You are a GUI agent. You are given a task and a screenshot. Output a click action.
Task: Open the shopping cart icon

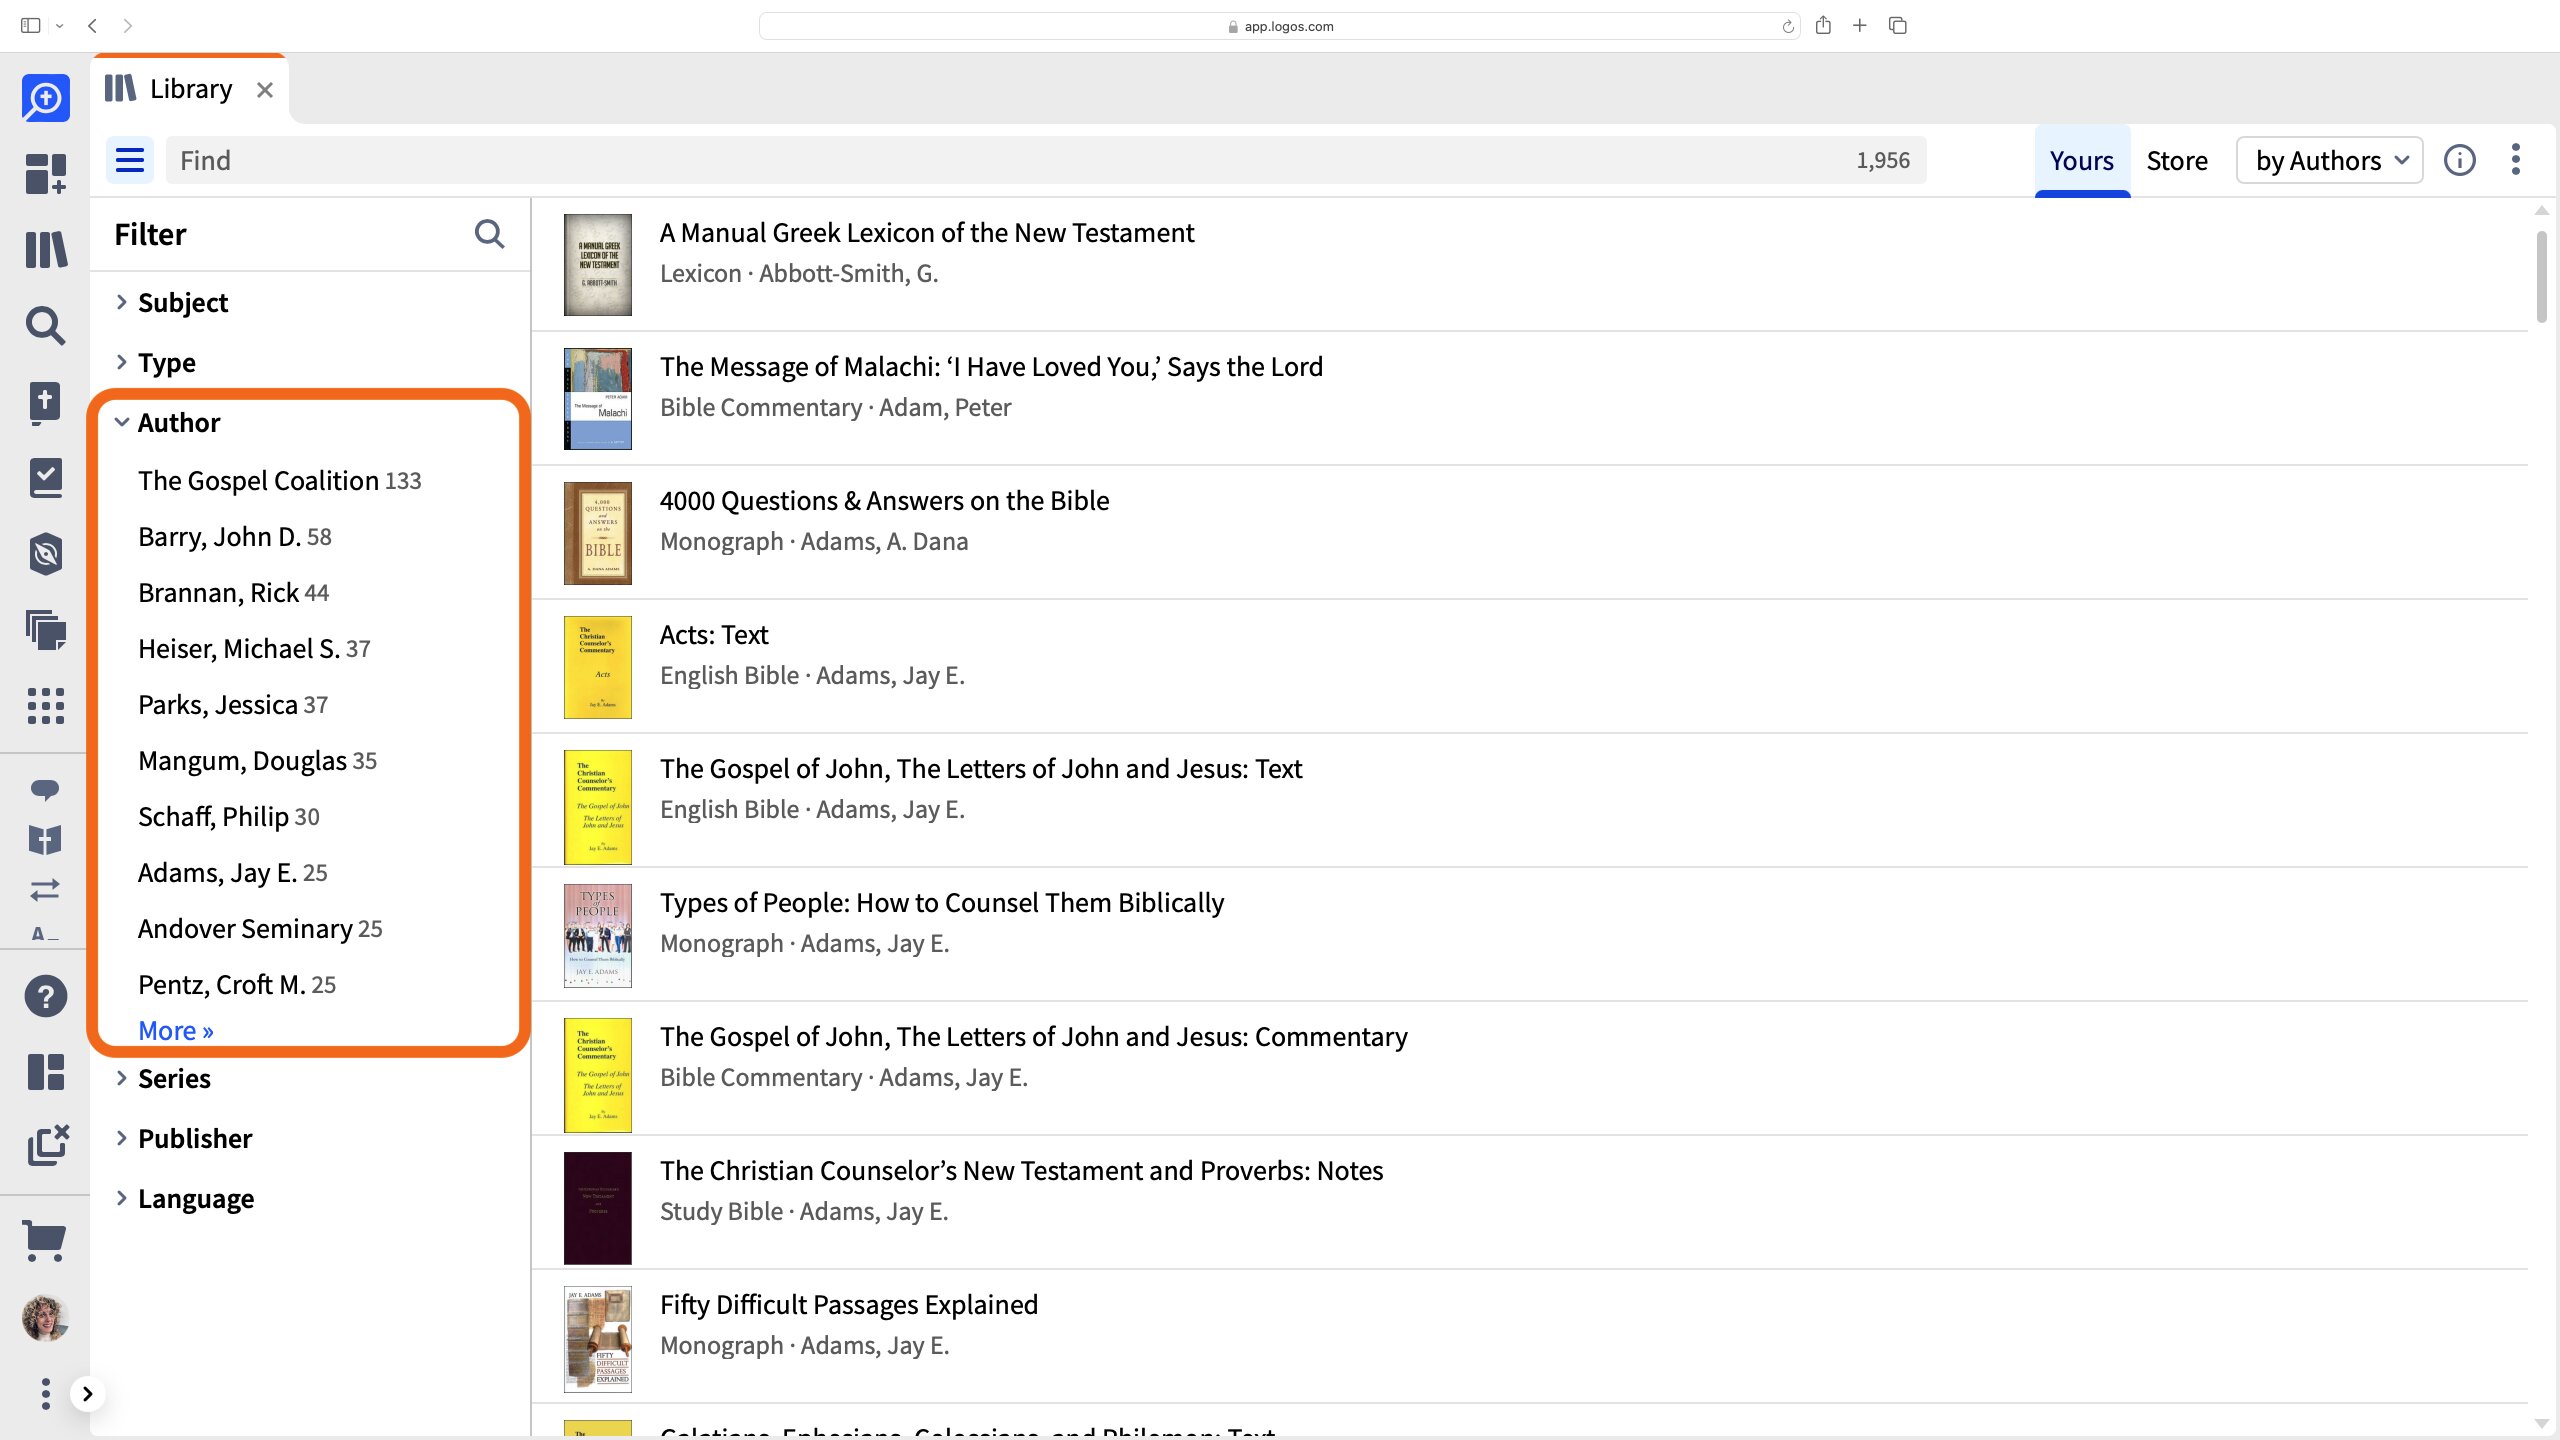(x=45, y=1241)
